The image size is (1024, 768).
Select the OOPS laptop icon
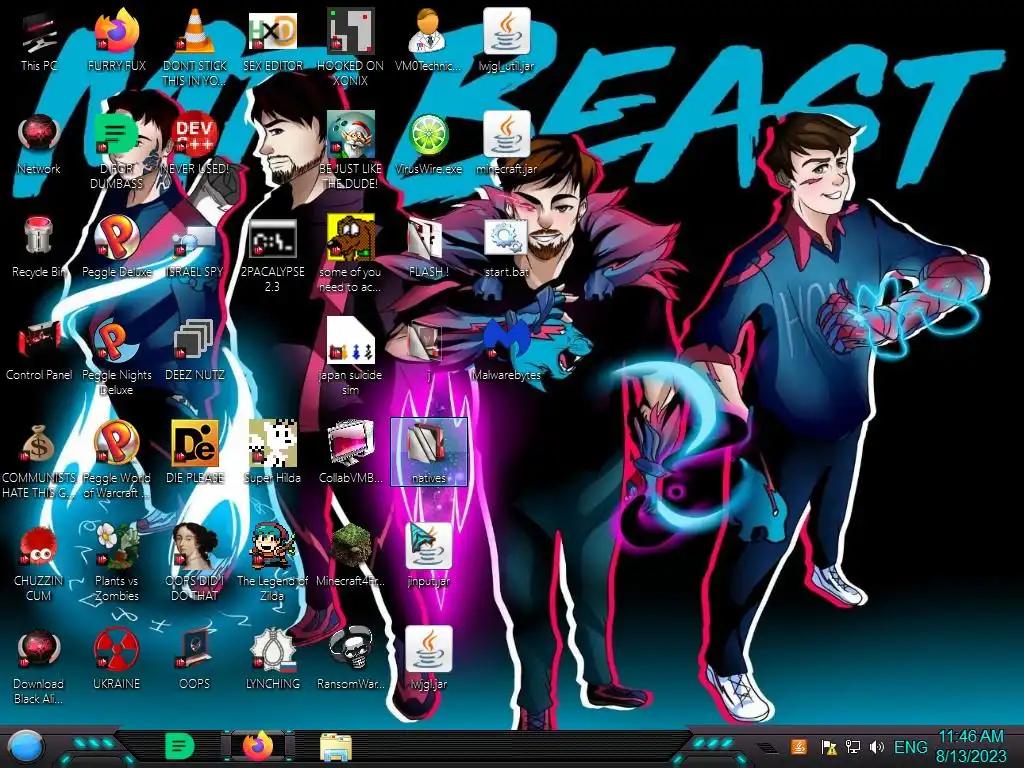[x=195, y=660]
